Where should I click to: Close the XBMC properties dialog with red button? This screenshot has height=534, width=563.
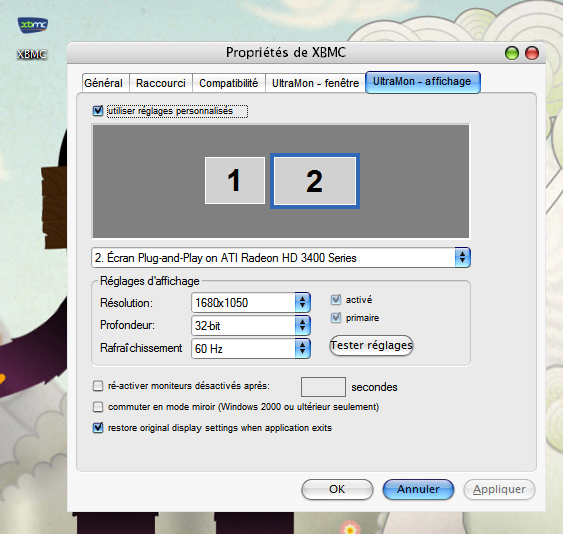point(532,53)
